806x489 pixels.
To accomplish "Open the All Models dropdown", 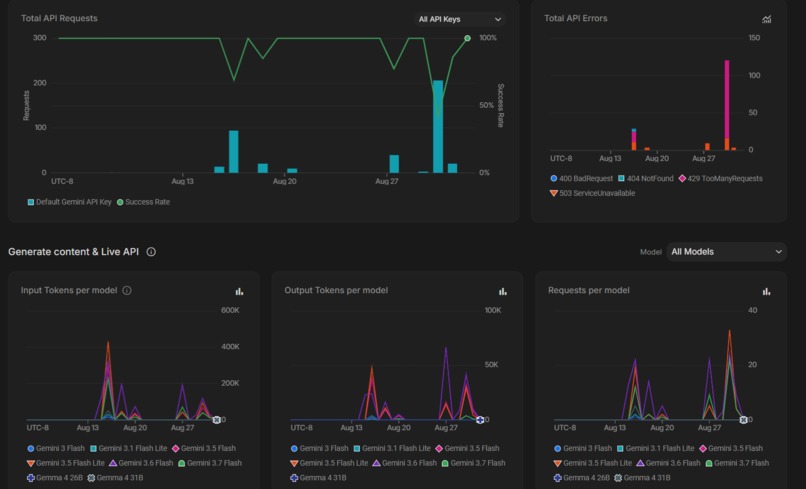I will (x=726, y=251).
